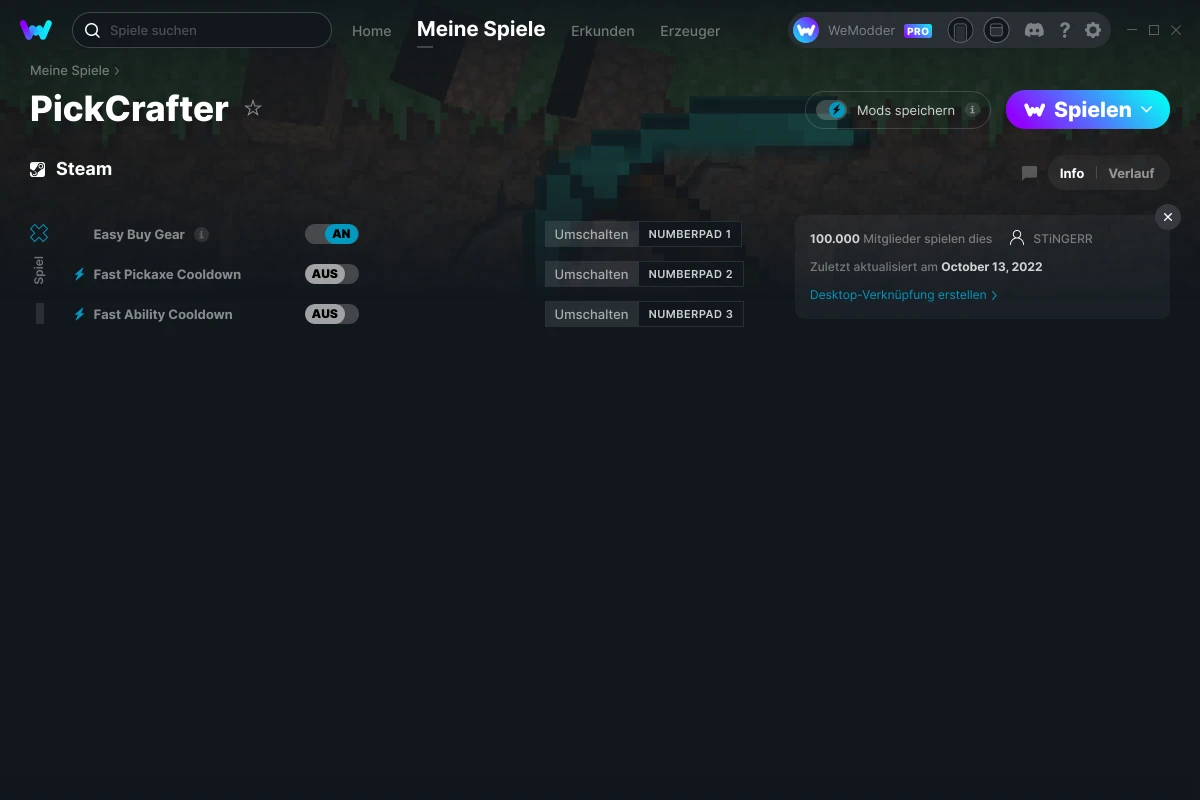Turn off Easy Buy Gear toggle

[332, 234]
